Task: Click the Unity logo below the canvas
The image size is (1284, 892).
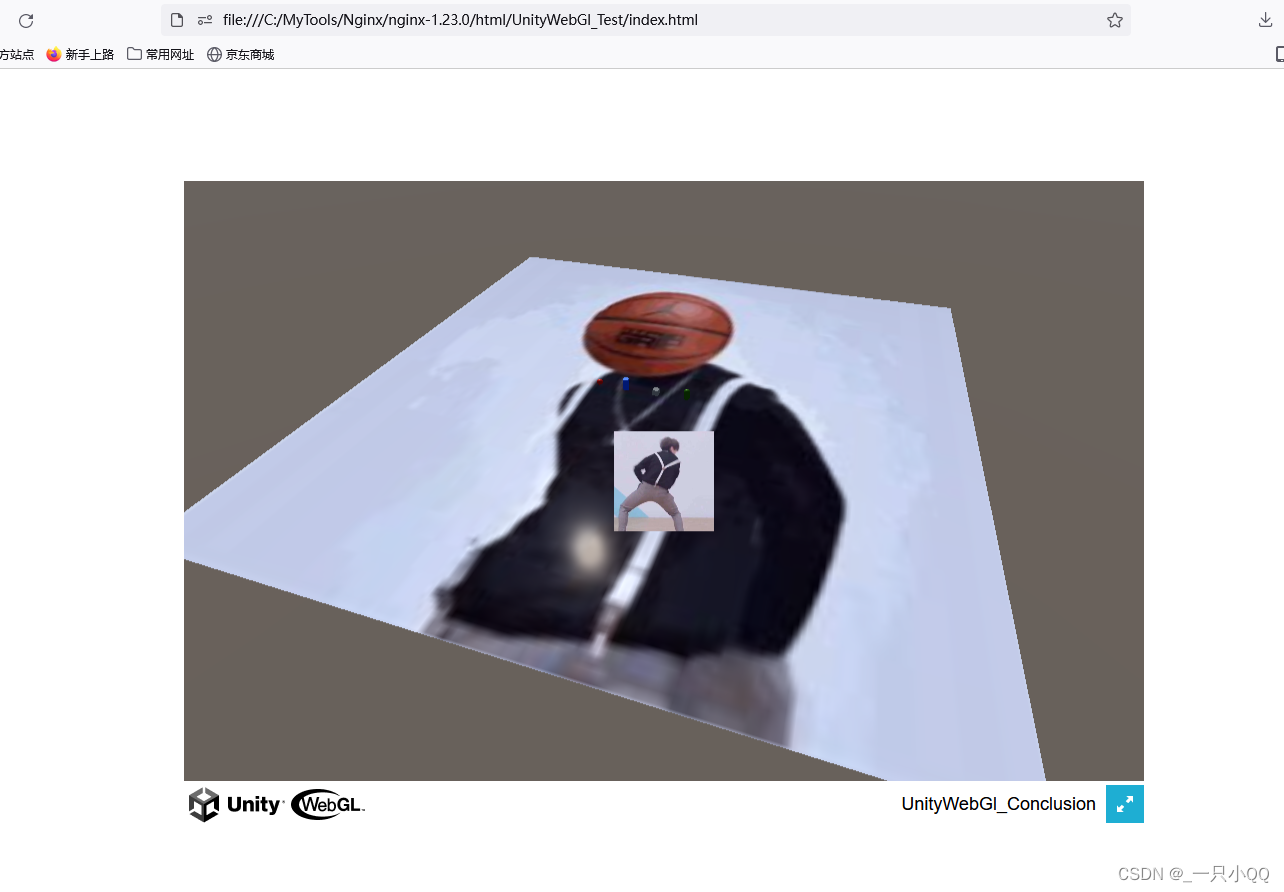Action: 236,804
